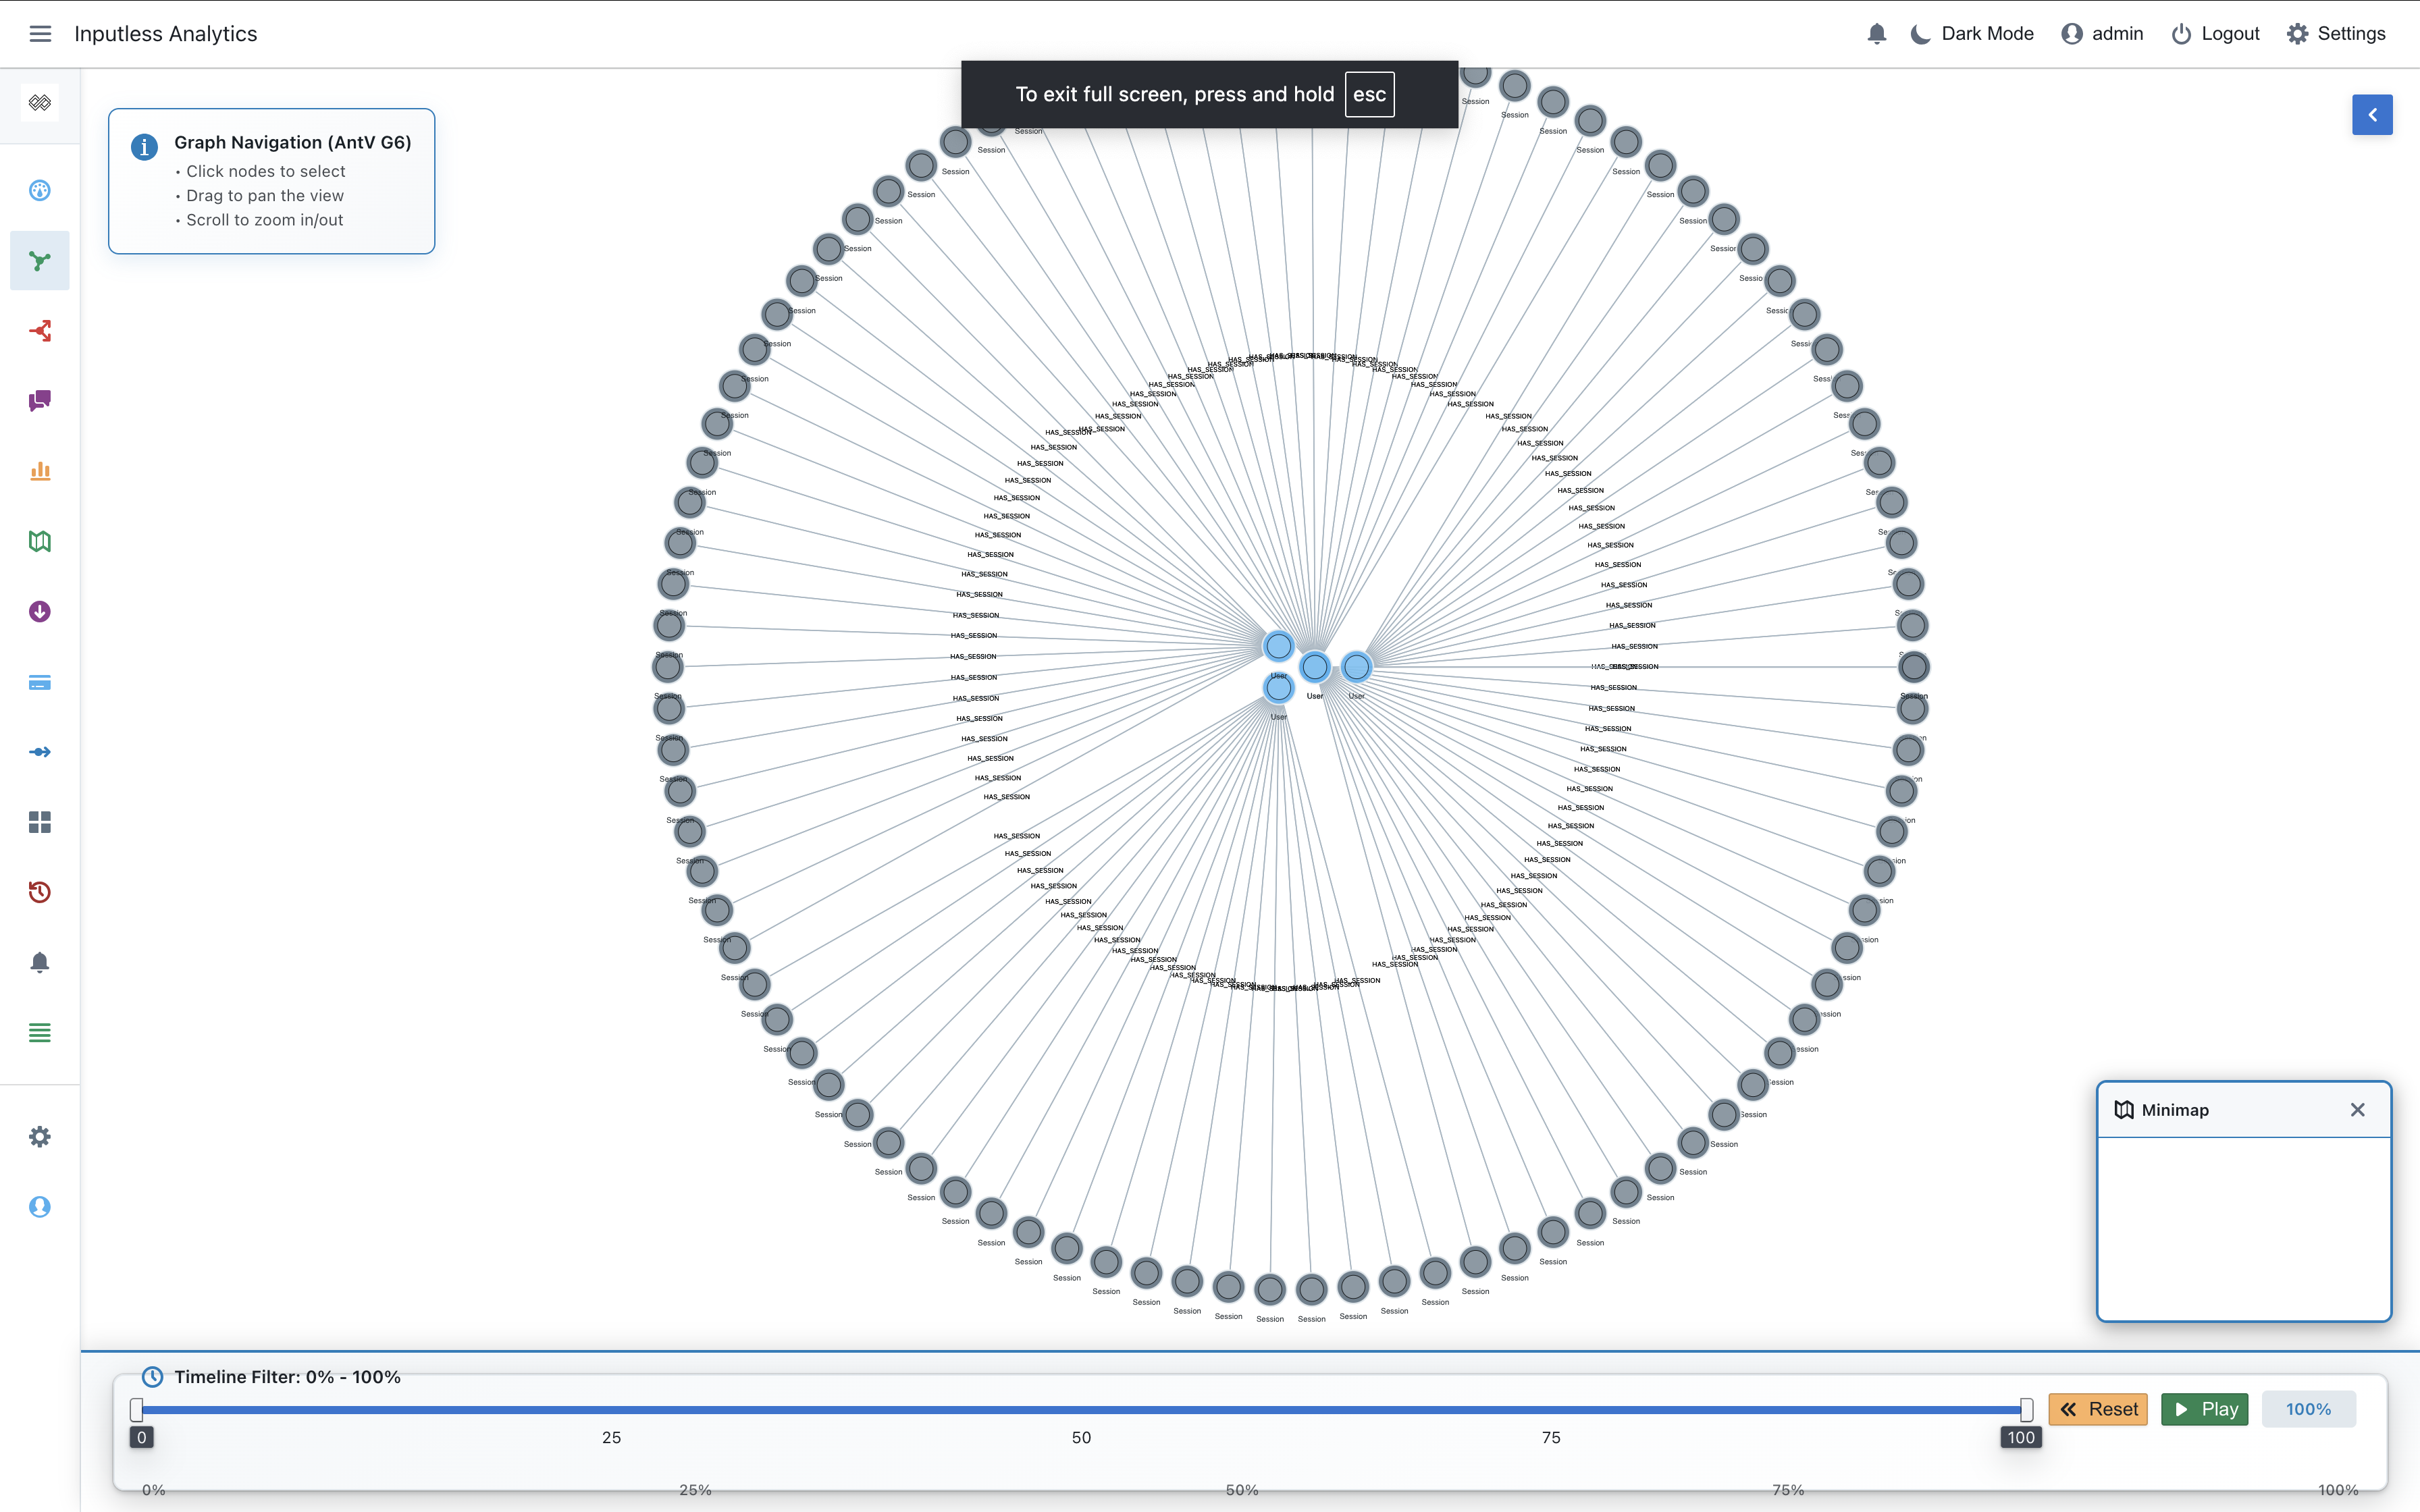Open the dashboard gauge panel
2420x1512 pixels.
point(40,190)
